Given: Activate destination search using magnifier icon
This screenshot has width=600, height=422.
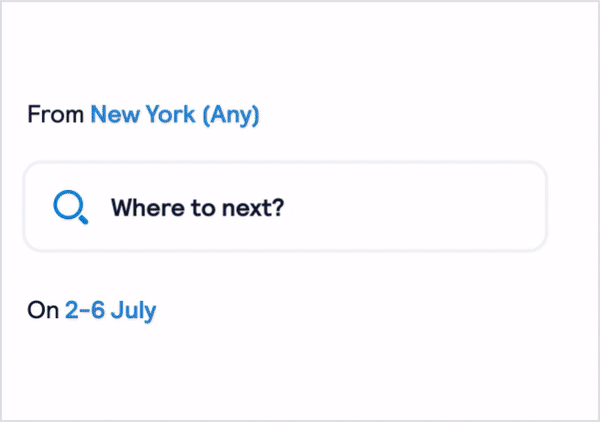Looking at the screenshot, I should click(x=71, y=207).
